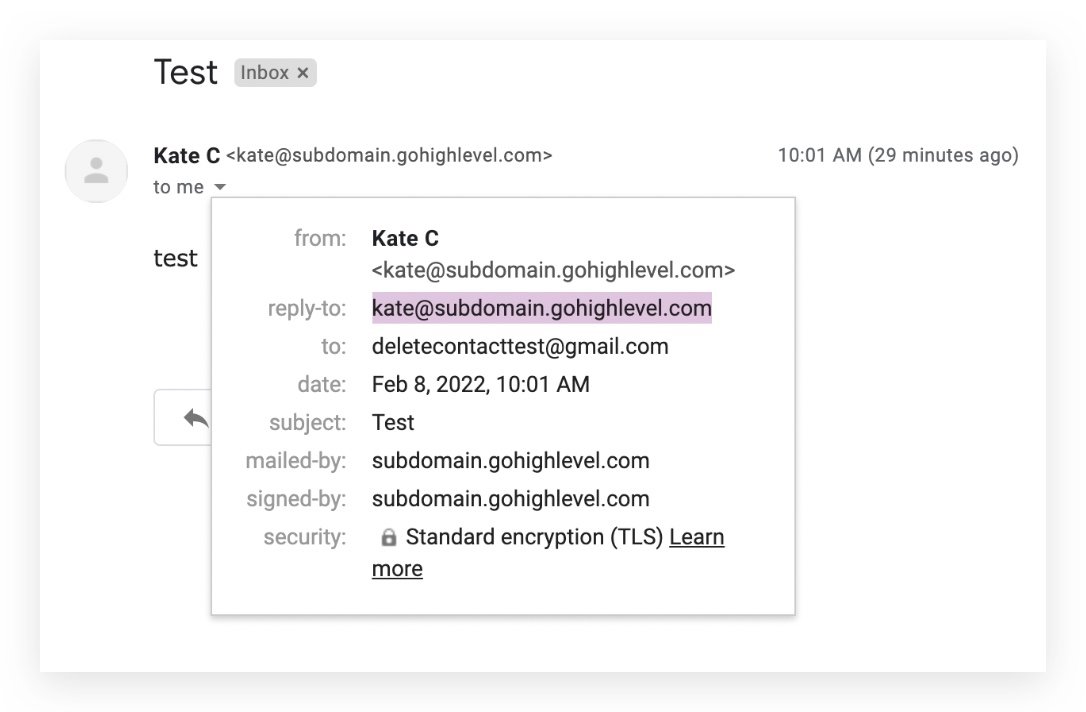Click the sender email address in message header
The width and height of the screenshot is (1086, 712).
(389, 155)
